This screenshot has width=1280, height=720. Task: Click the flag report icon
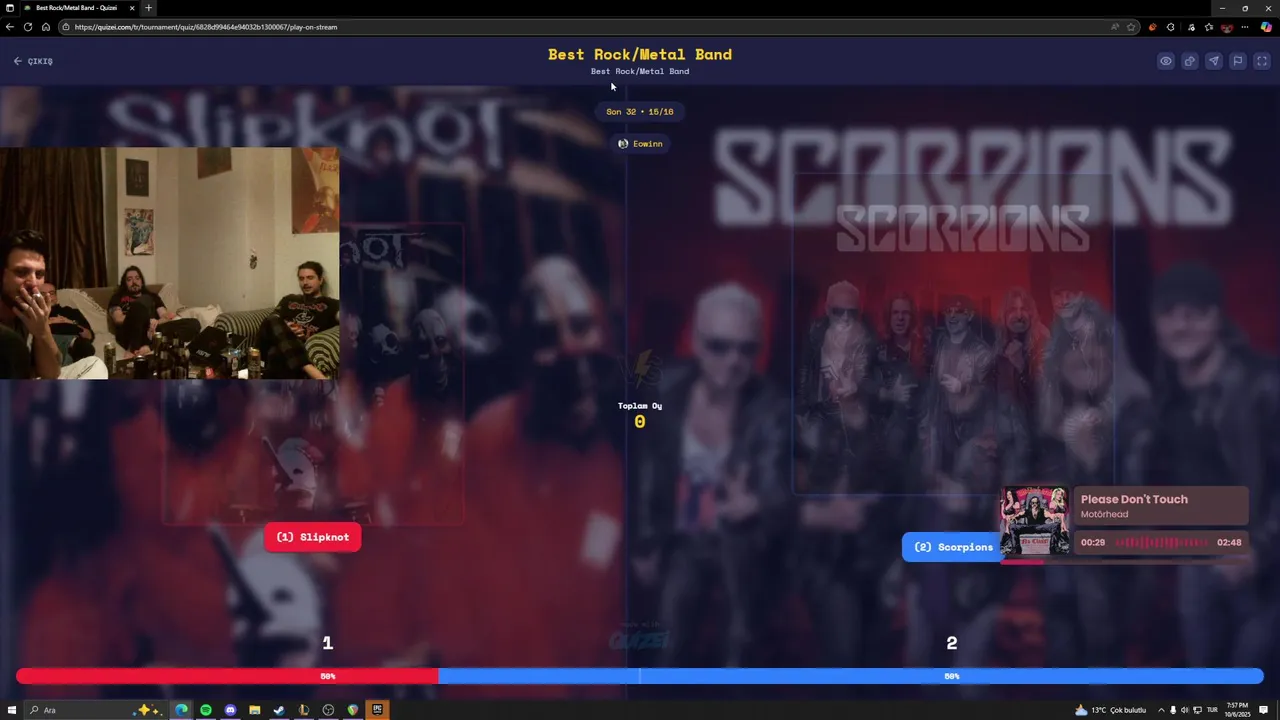pyautogui.click(x=1238, y=61)
